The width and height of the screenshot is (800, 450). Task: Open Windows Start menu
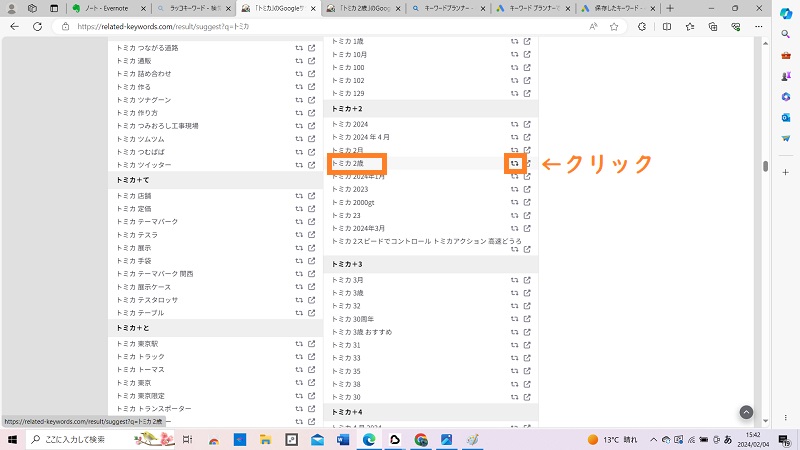(12, 439)
